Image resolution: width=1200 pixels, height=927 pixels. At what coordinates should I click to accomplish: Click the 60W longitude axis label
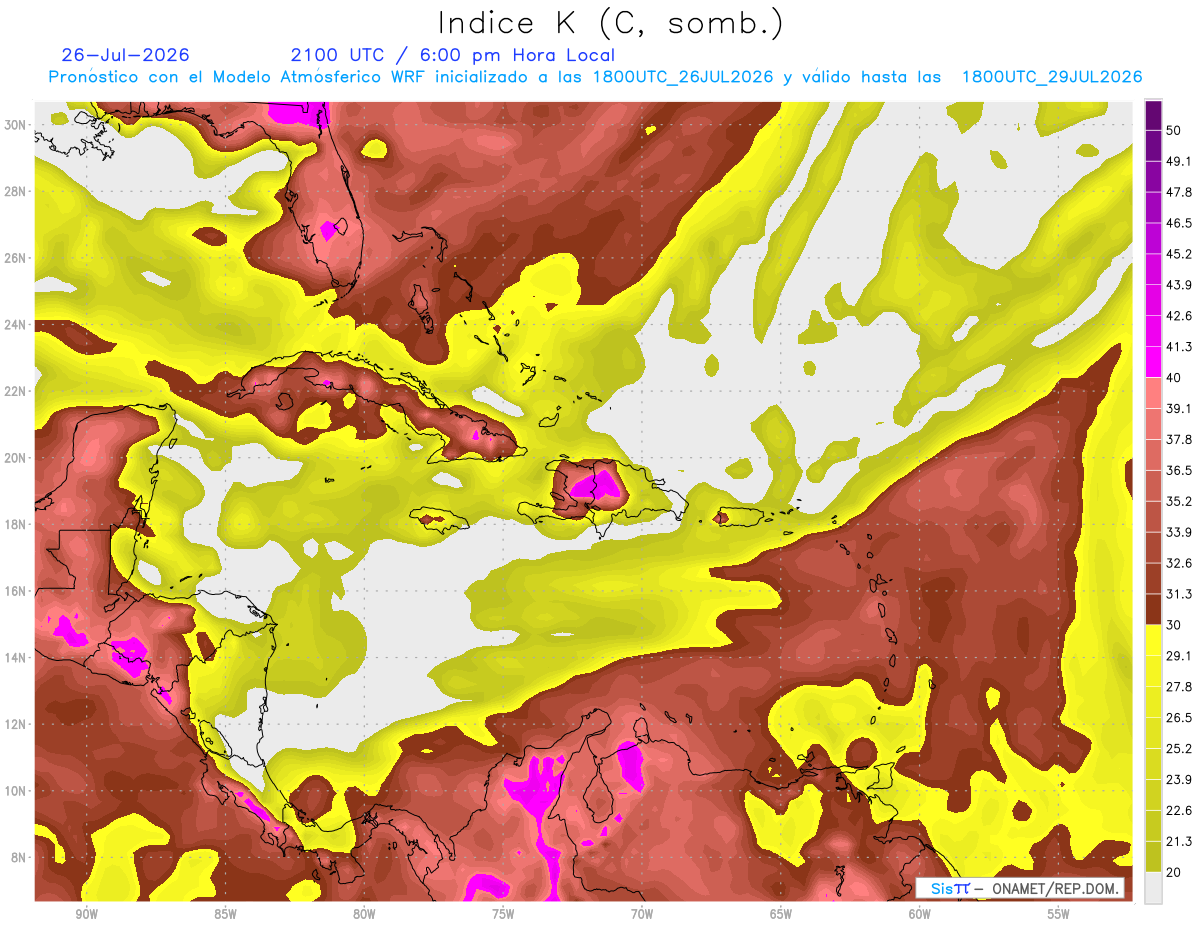920,914
